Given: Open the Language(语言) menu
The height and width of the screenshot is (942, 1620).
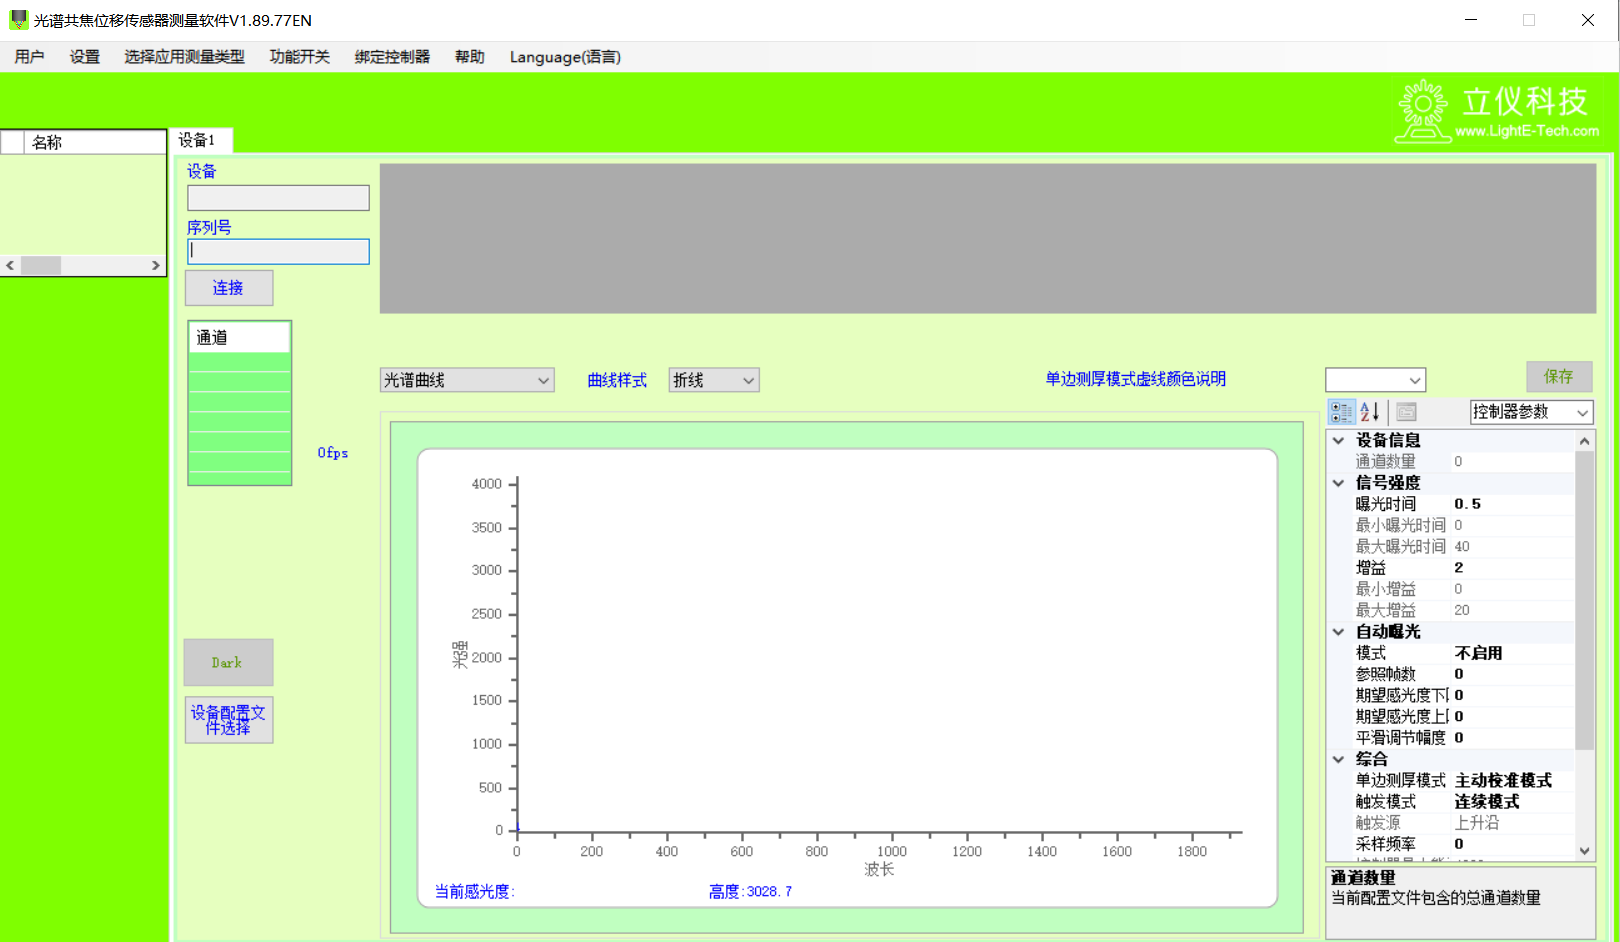Looking at the screenshot, I should click(565, 57).
